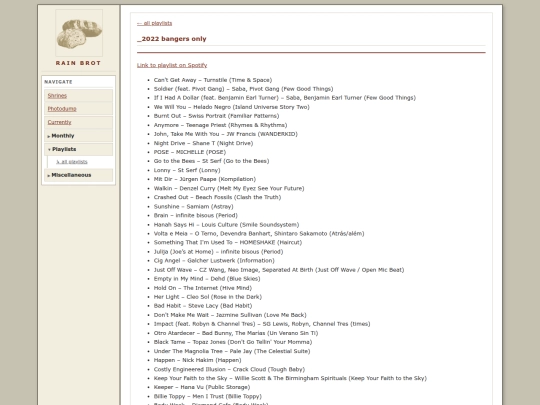
Task: Go to the Currently page
Action: pos(60,122)
